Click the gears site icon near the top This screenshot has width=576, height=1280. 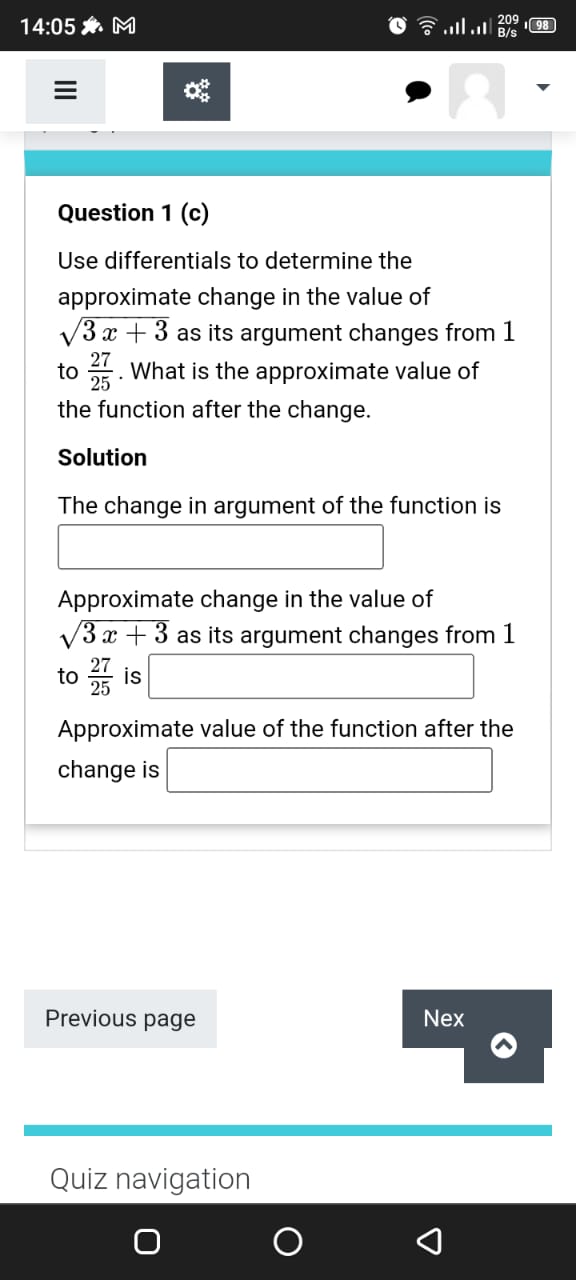196,90
